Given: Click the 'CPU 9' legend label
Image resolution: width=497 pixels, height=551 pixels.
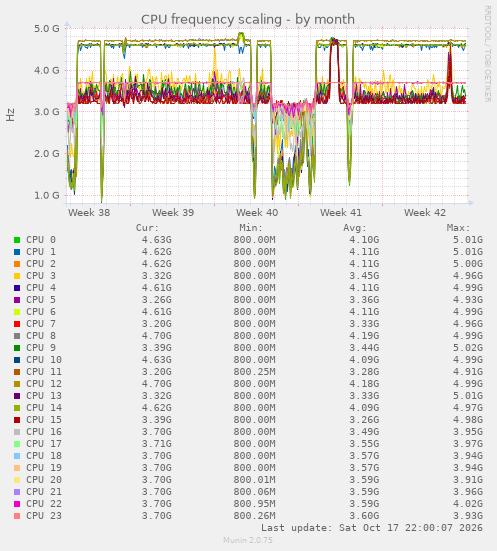Looking at the screenshot, I should pos(41,348).
